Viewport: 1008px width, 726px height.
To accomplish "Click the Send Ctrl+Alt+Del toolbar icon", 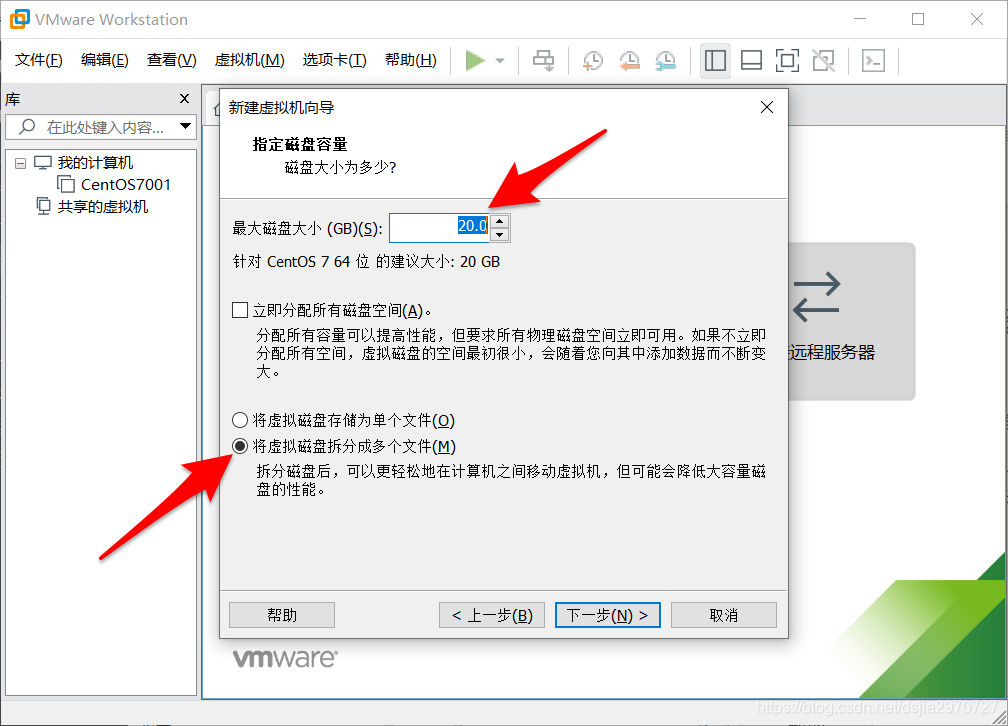I will click(543, 60).
